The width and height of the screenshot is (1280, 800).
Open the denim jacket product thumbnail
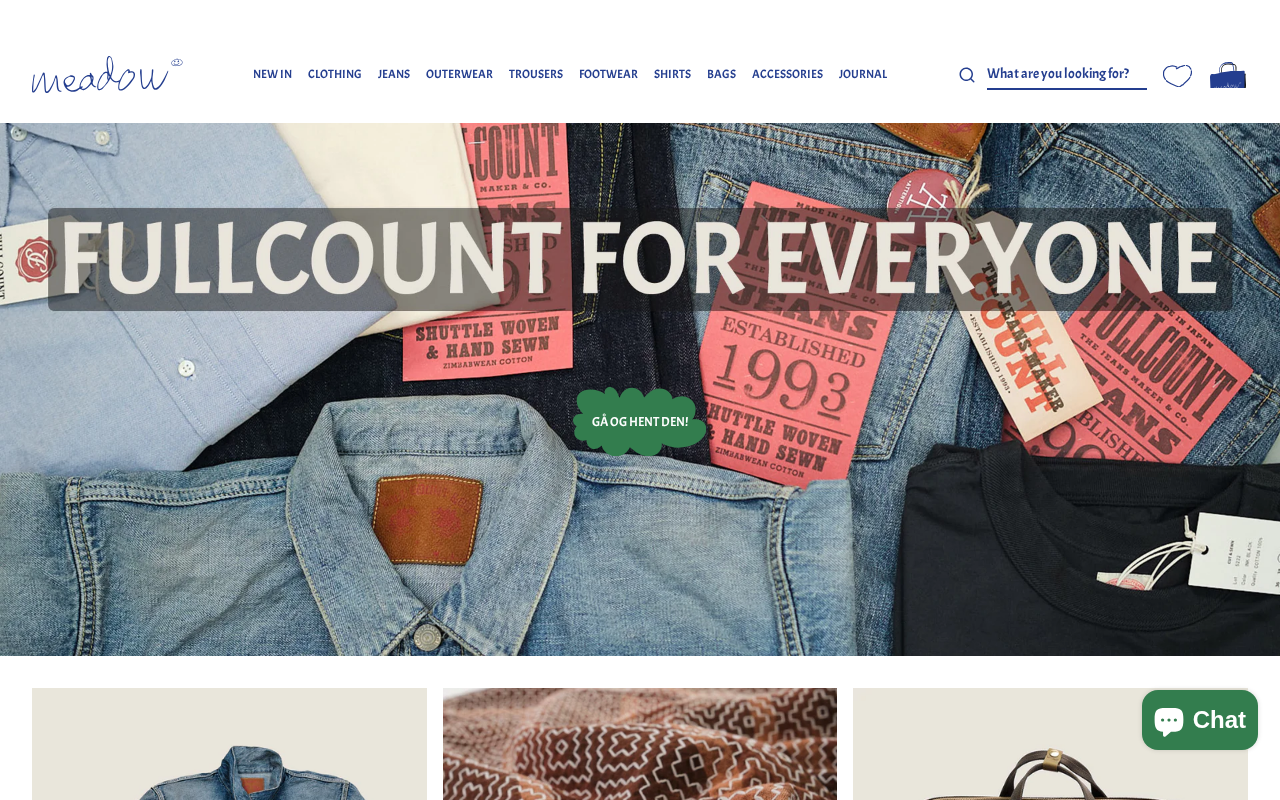229,744
